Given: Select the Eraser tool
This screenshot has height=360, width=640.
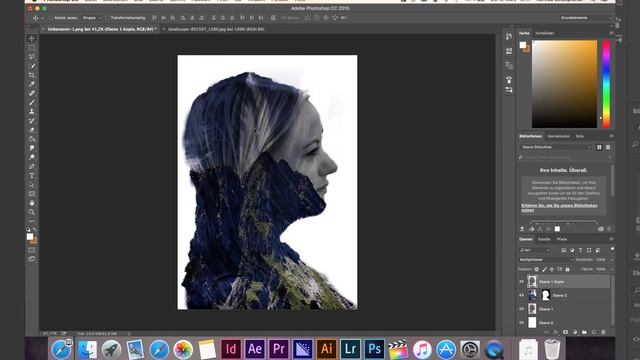Looking at the screenshot, I should click(32, 130).
